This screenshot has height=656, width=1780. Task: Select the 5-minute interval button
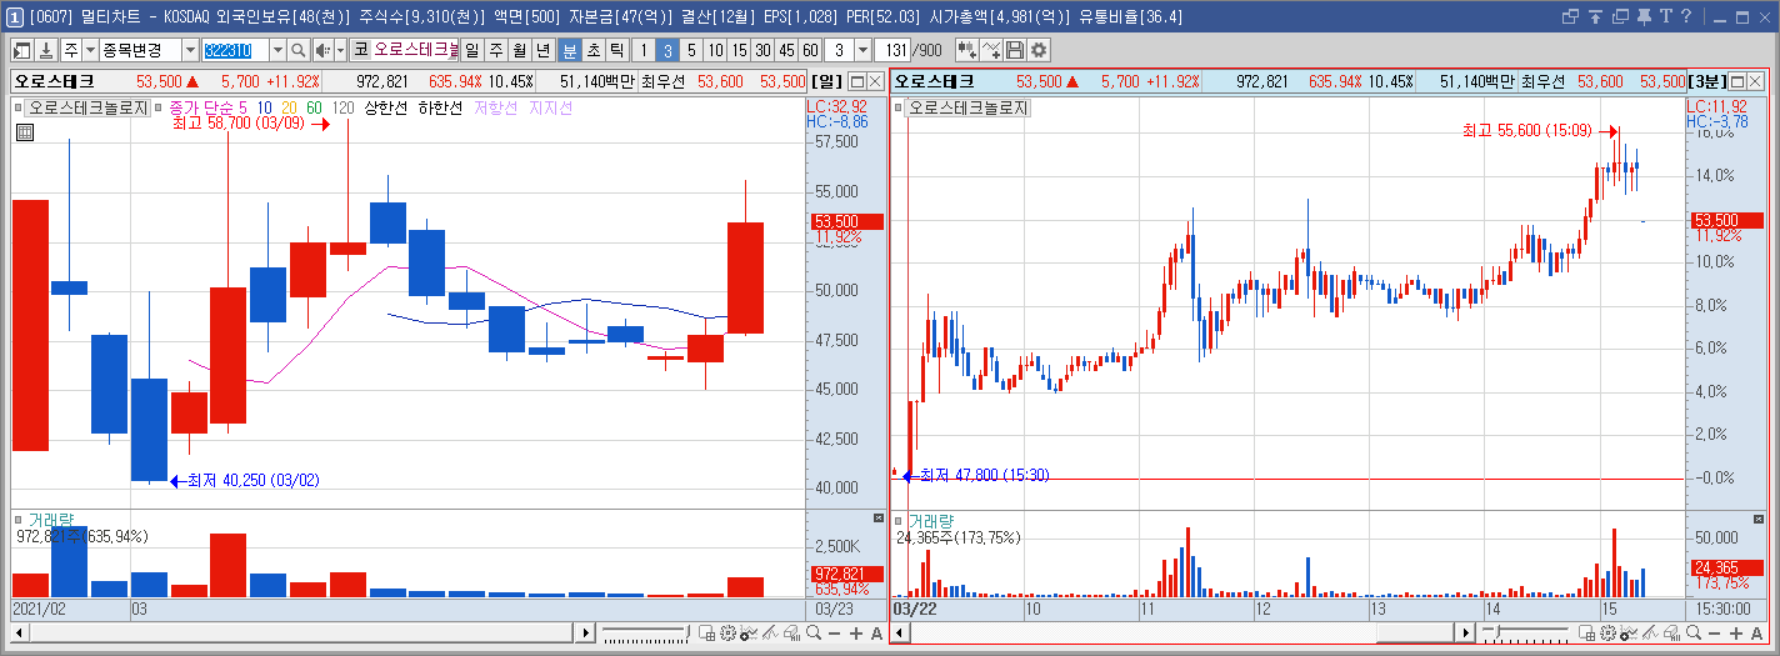point(691,50)
